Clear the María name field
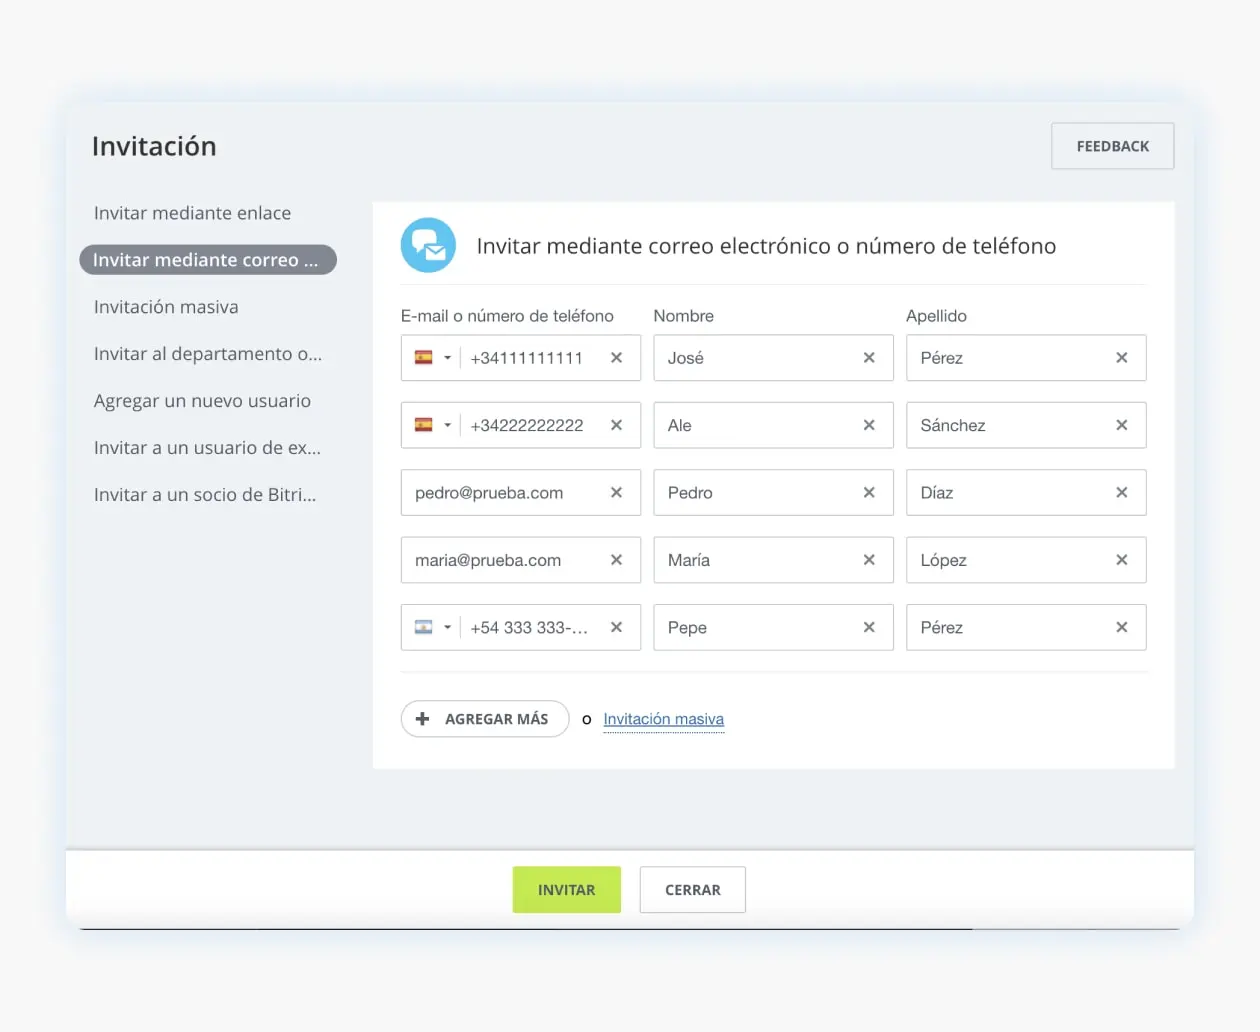This screenshot has width=1260, height=1032. click(x=869, y=560)
